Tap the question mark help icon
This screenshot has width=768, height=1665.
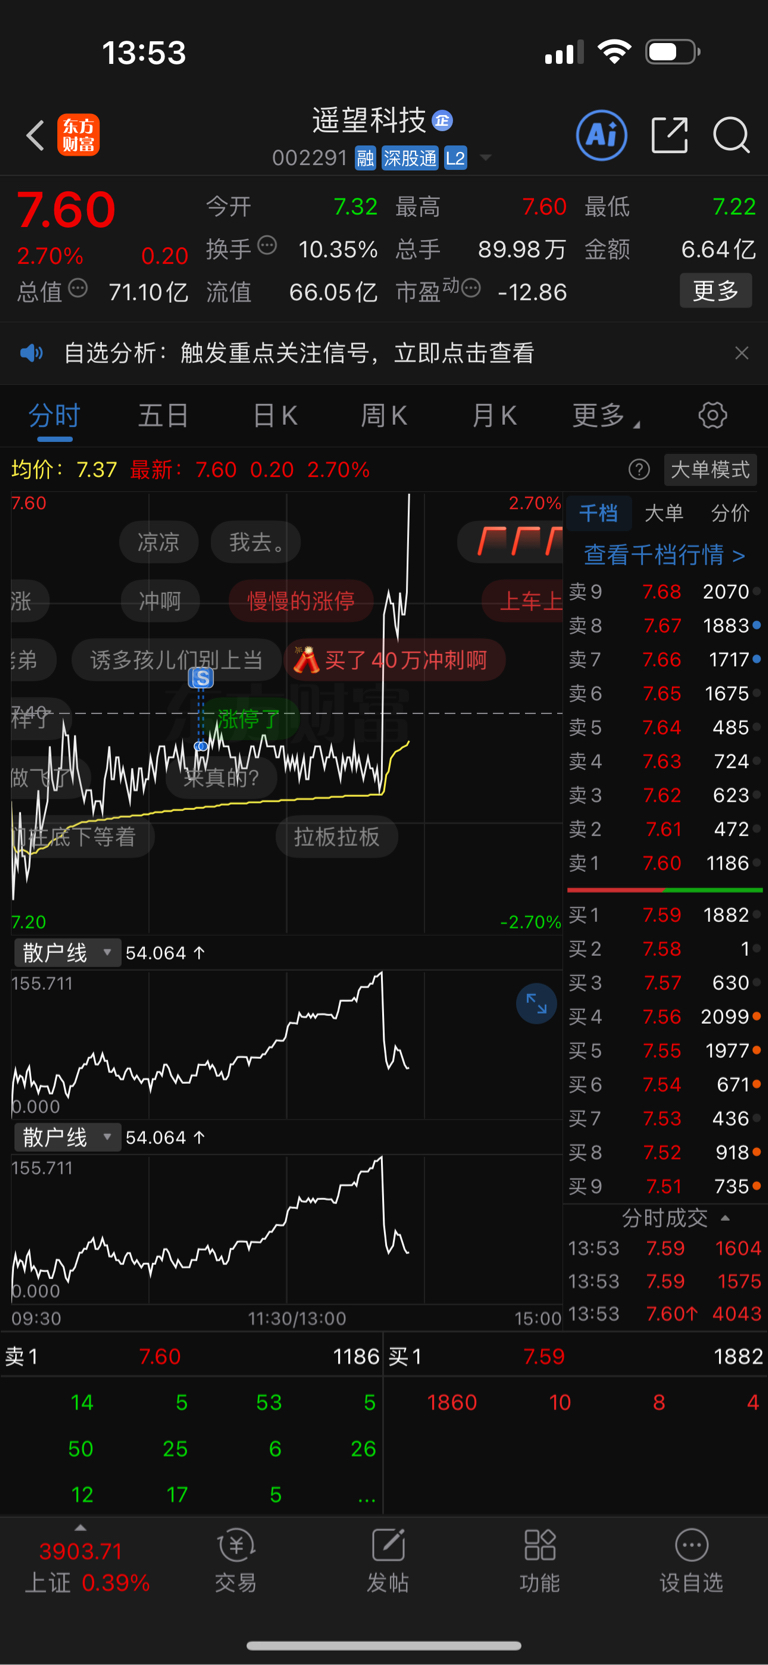[x=639, y=469]
